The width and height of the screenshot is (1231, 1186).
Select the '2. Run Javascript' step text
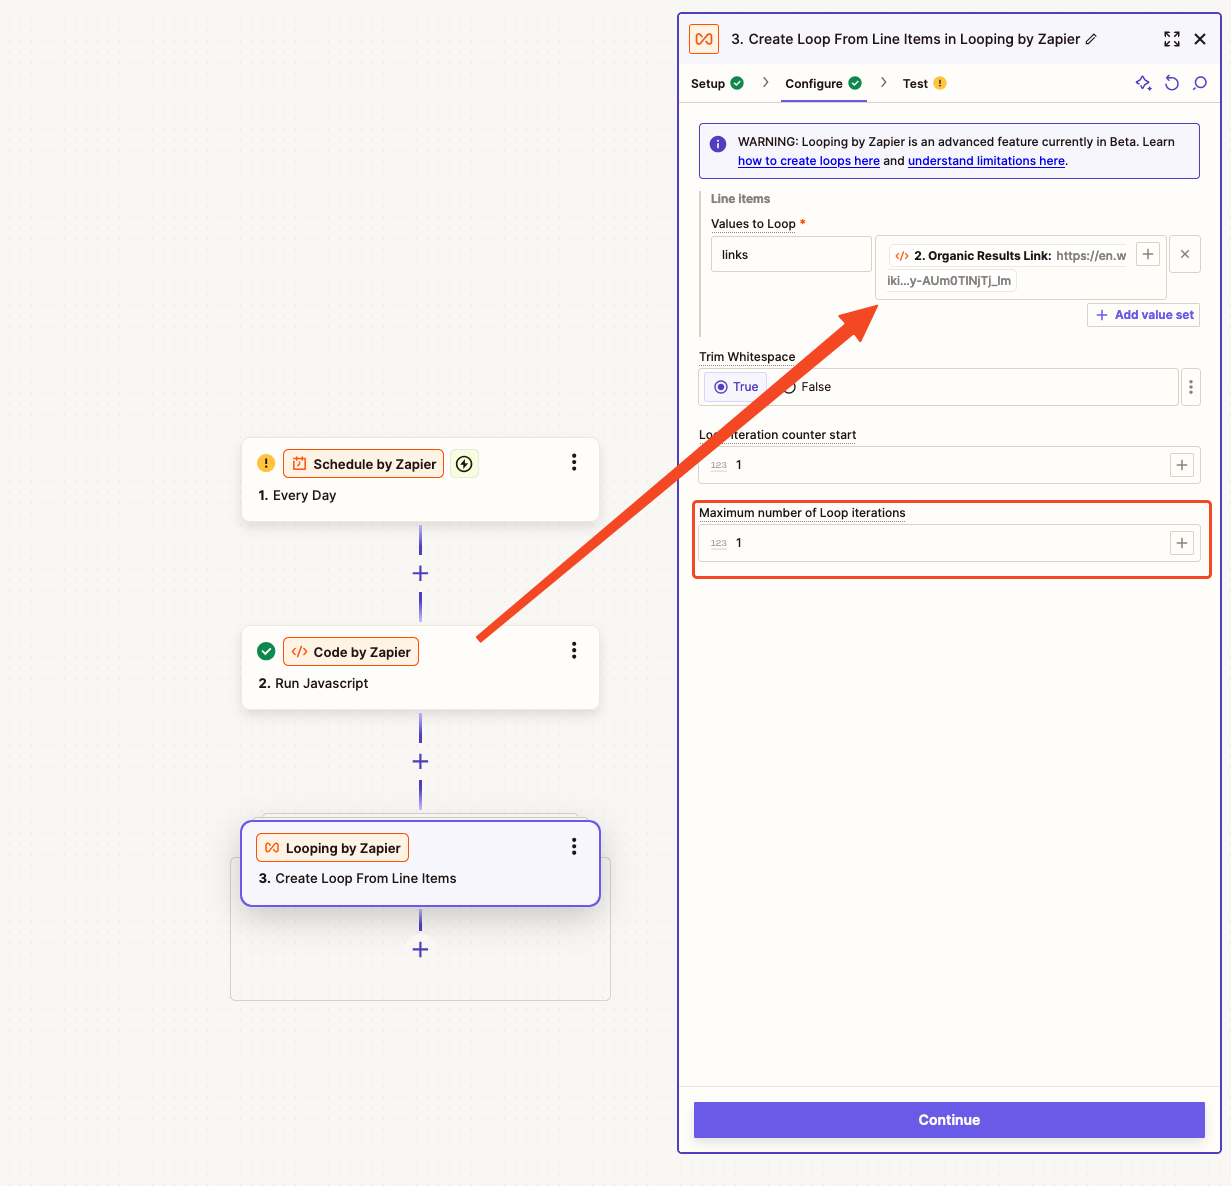point(313,683)
